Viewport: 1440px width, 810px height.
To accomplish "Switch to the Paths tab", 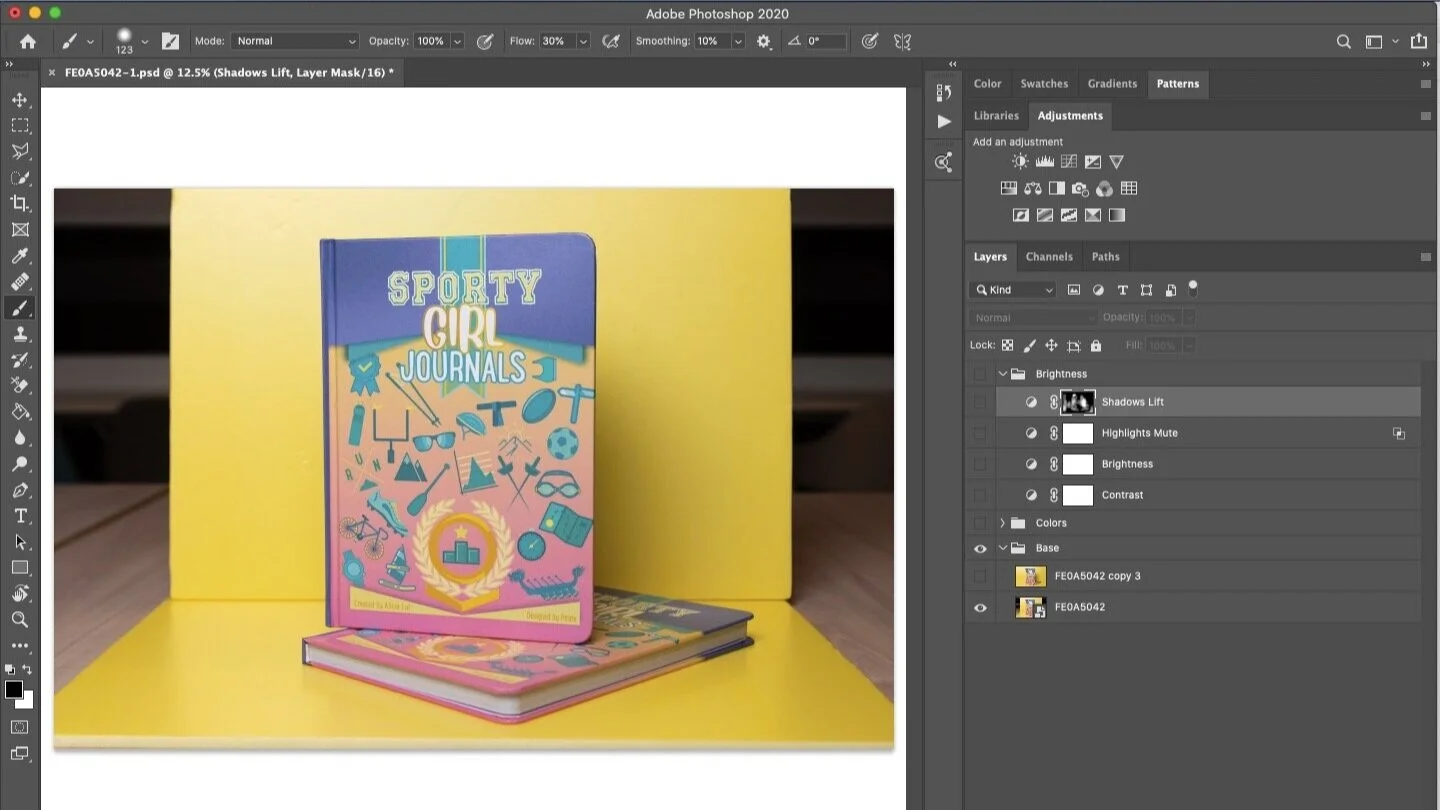I will [1105, 257].
